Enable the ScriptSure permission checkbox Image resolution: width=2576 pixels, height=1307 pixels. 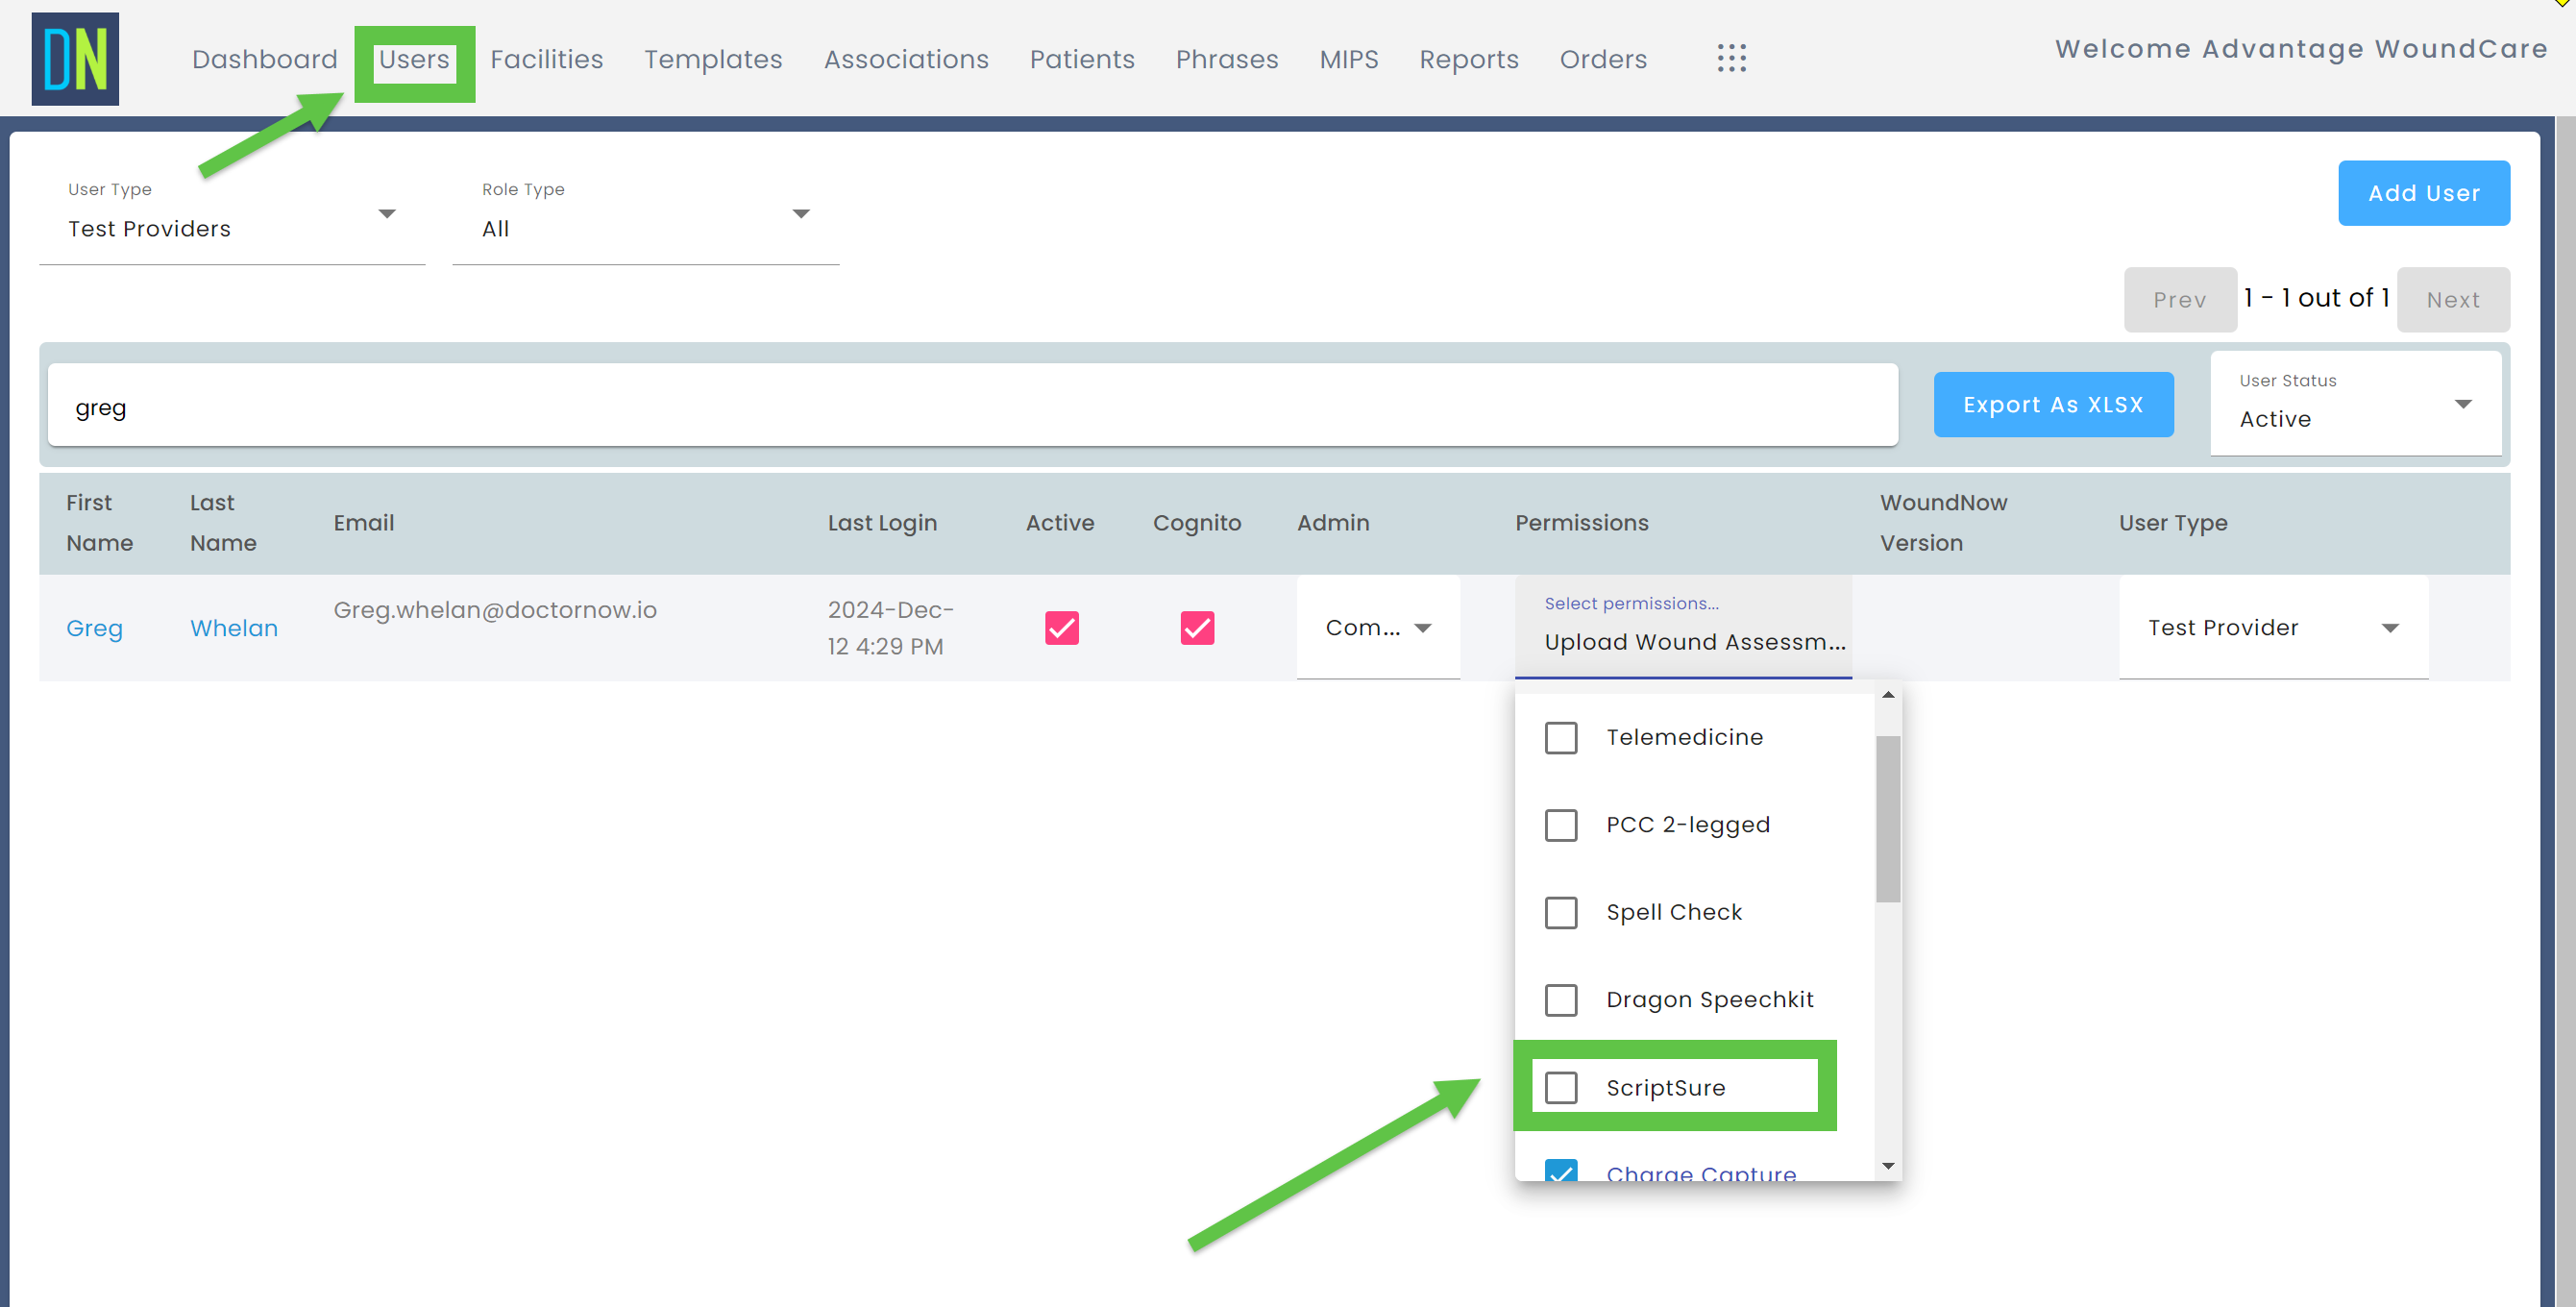[1560, 1087]
